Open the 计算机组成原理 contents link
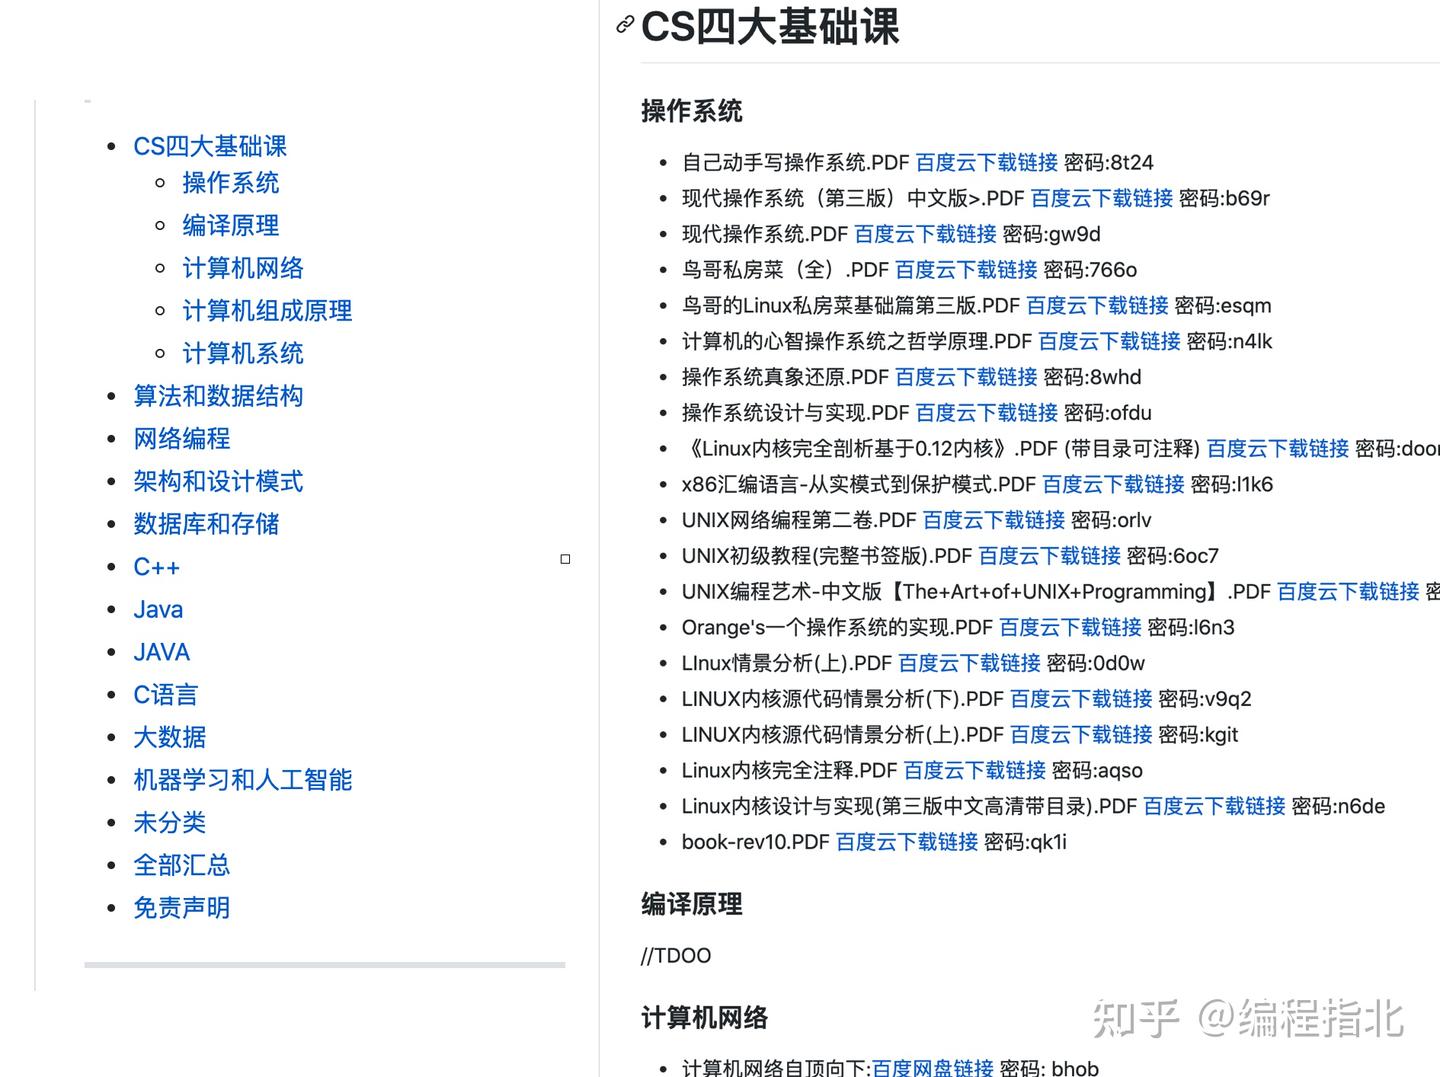Screen dimensions: 1440x1077 (x=267, y=311)
